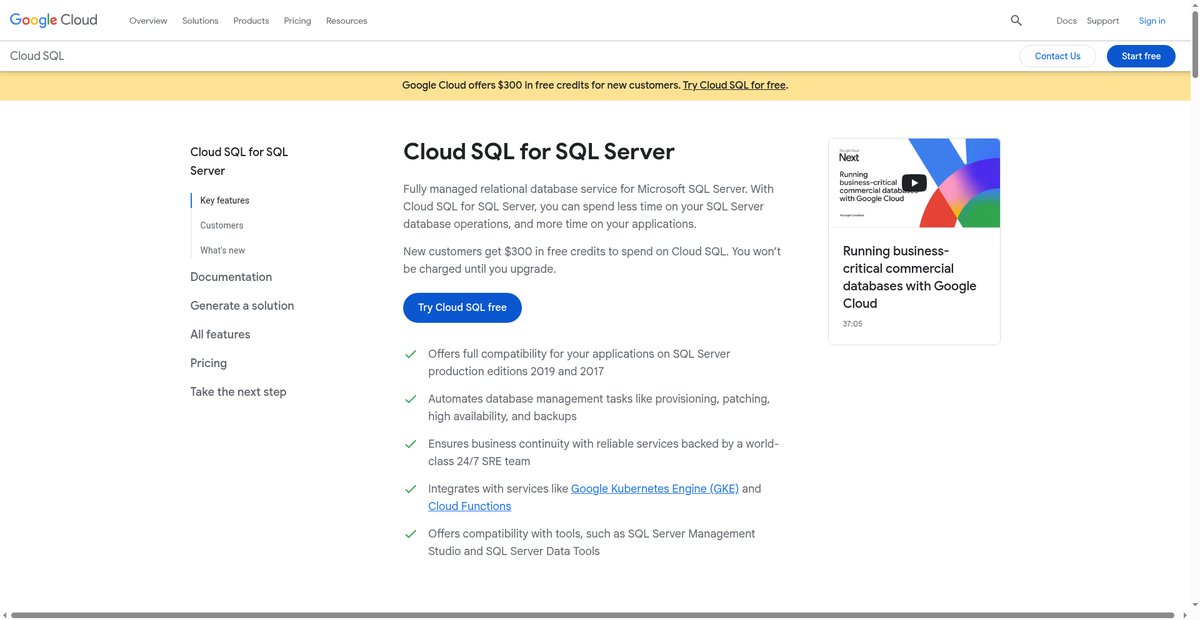Jump to sidebar Pricing section
The height and width of the screenshot is (620, 1200).
[x=208, y=363]
